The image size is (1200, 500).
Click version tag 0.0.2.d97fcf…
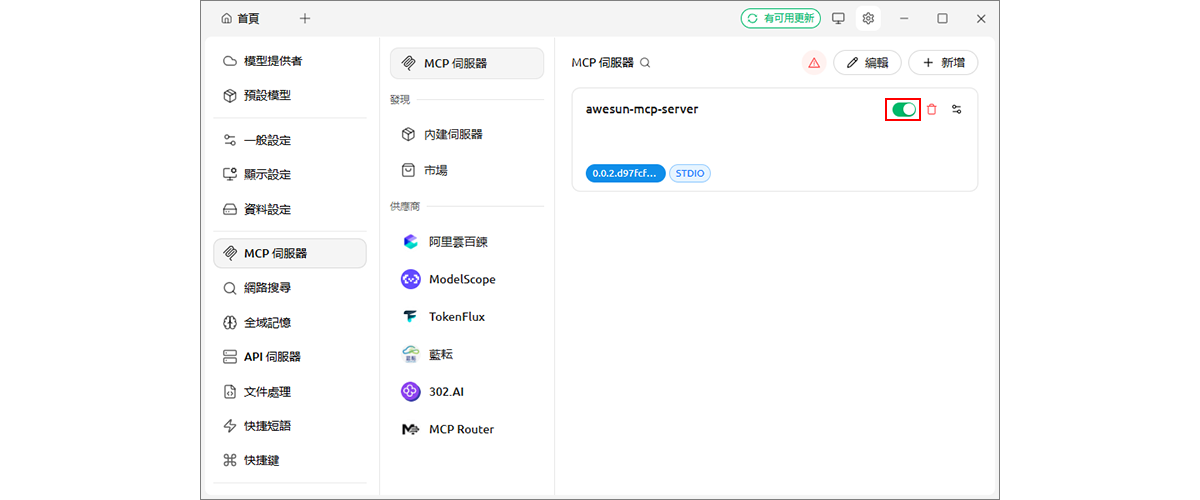click(626, 173)
